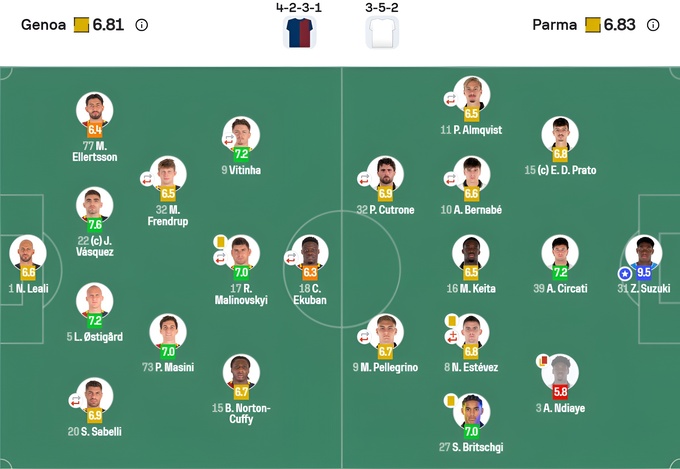Click the yellow card icon on R. Malinovskyi

tap(219, 241)
